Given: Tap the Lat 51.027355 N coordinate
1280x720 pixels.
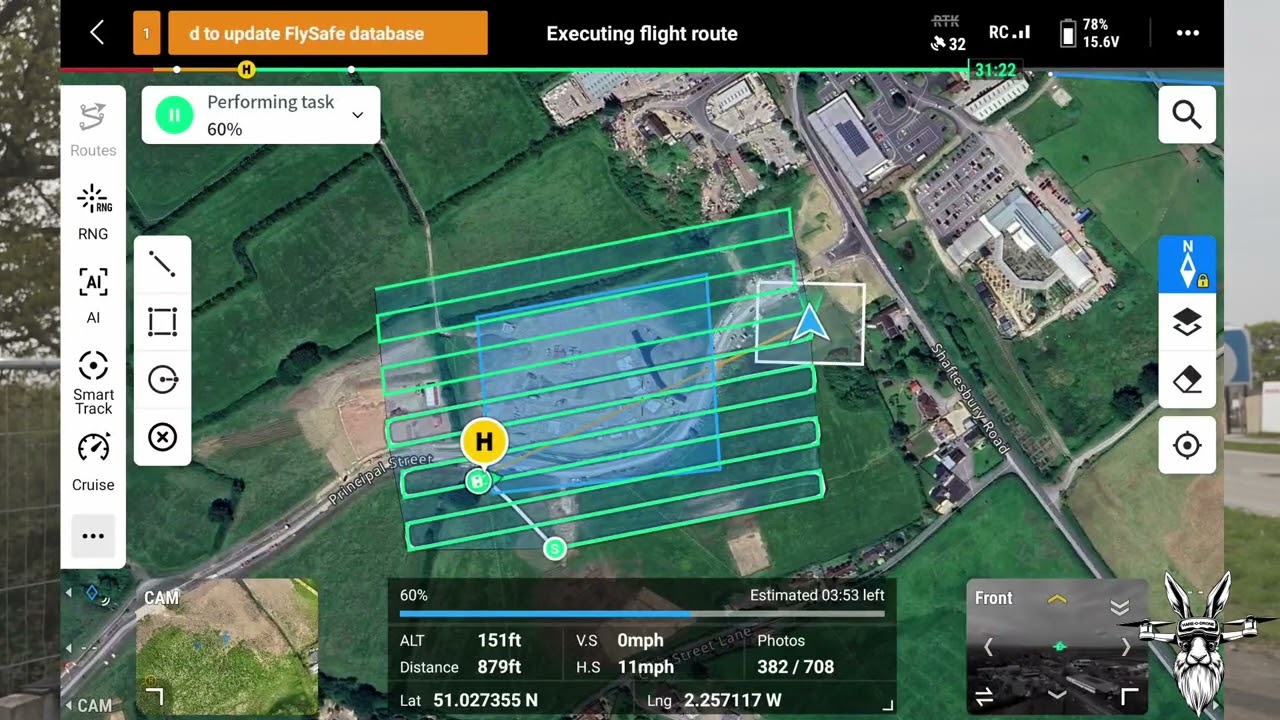Looking at the screenshot, I should pyautogui.click(x=468, y=700).
